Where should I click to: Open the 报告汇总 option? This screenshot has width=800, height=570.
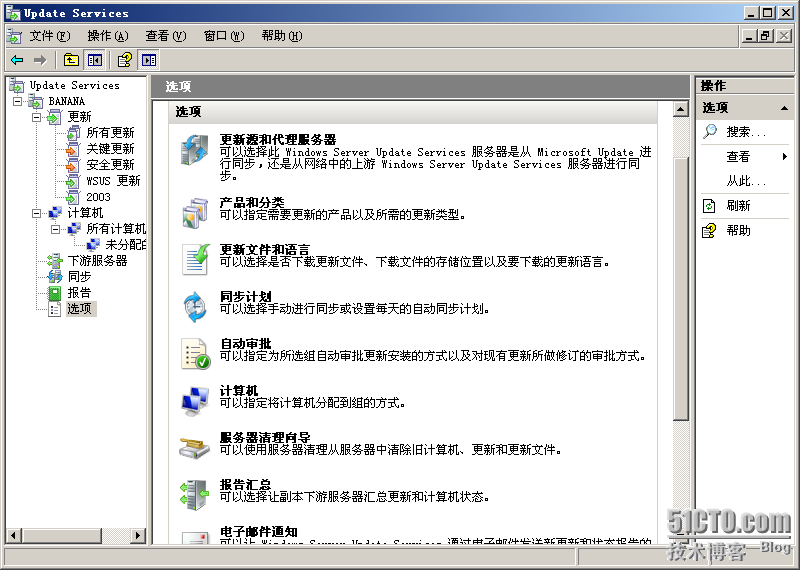tap(245, 484)
